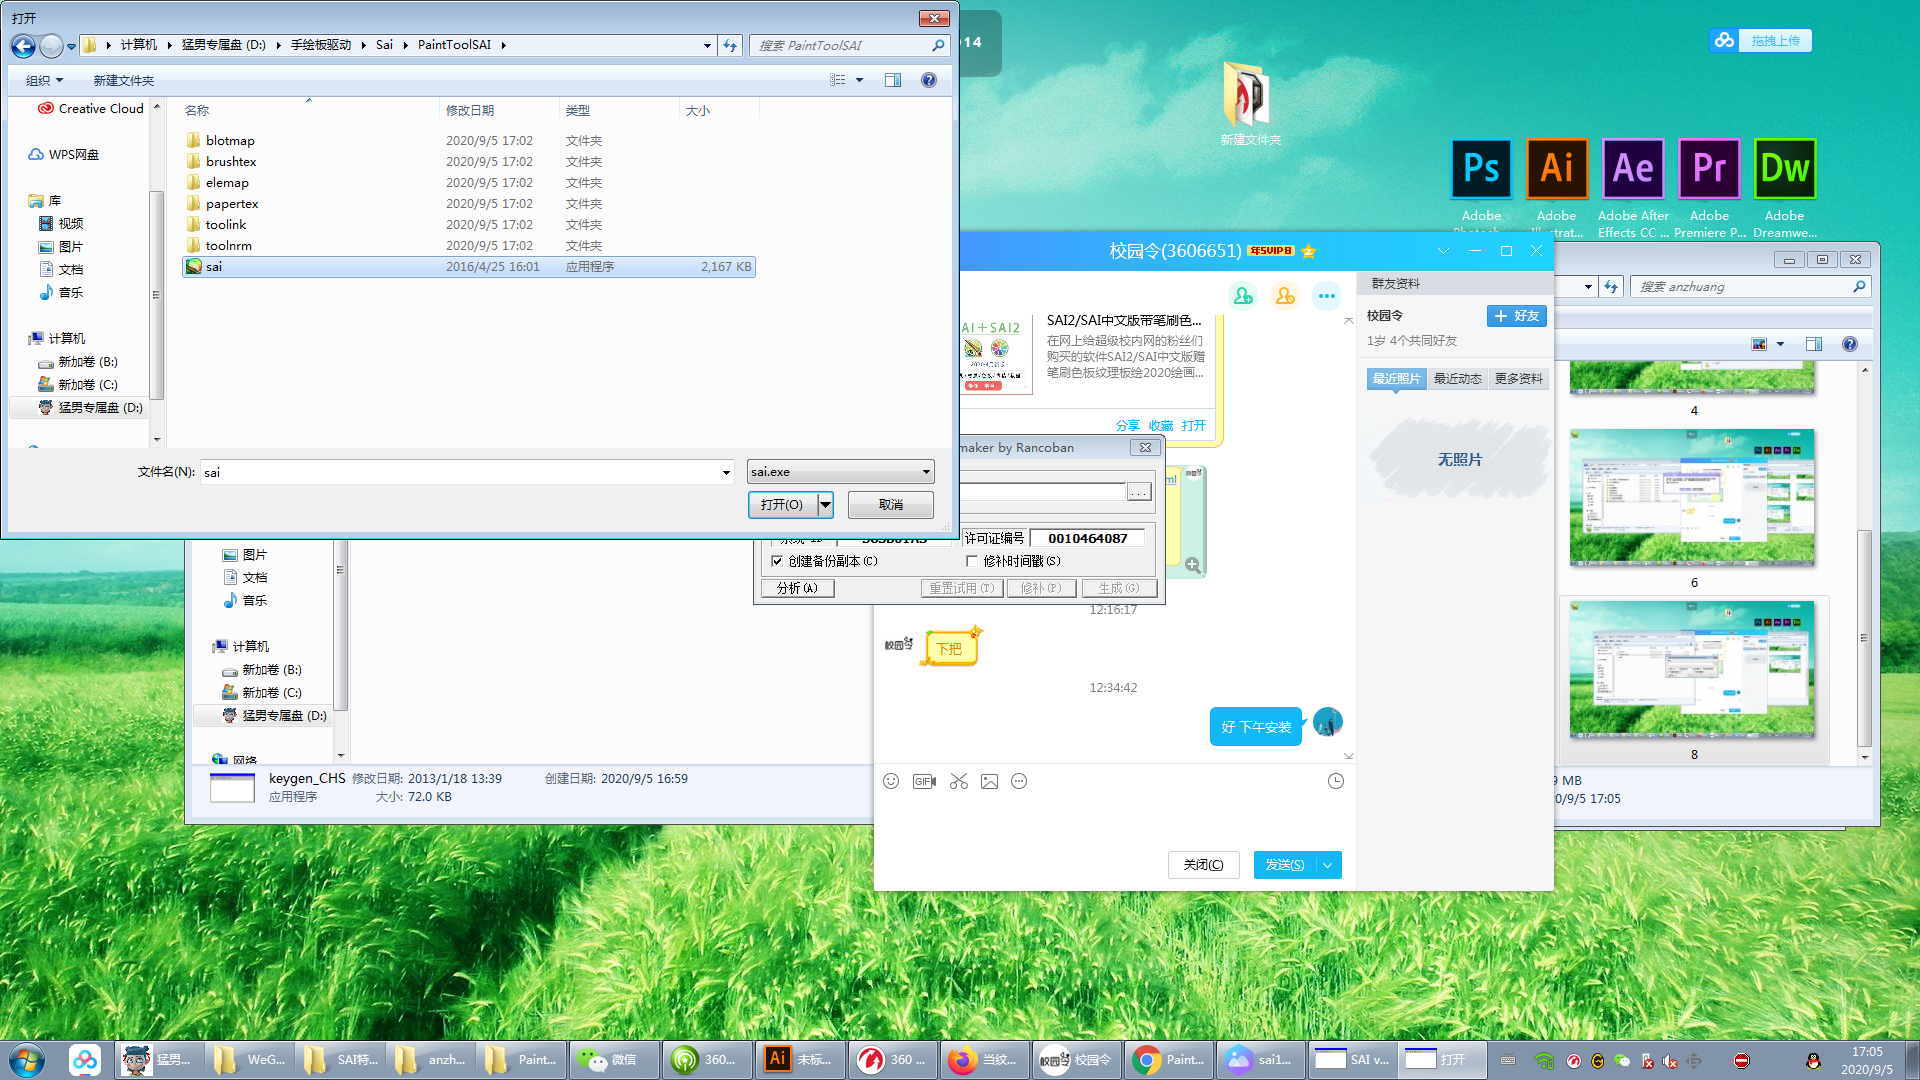
Task: Click 拖拽上传 cloud upload widget
Action: (x=1762, y=41)
